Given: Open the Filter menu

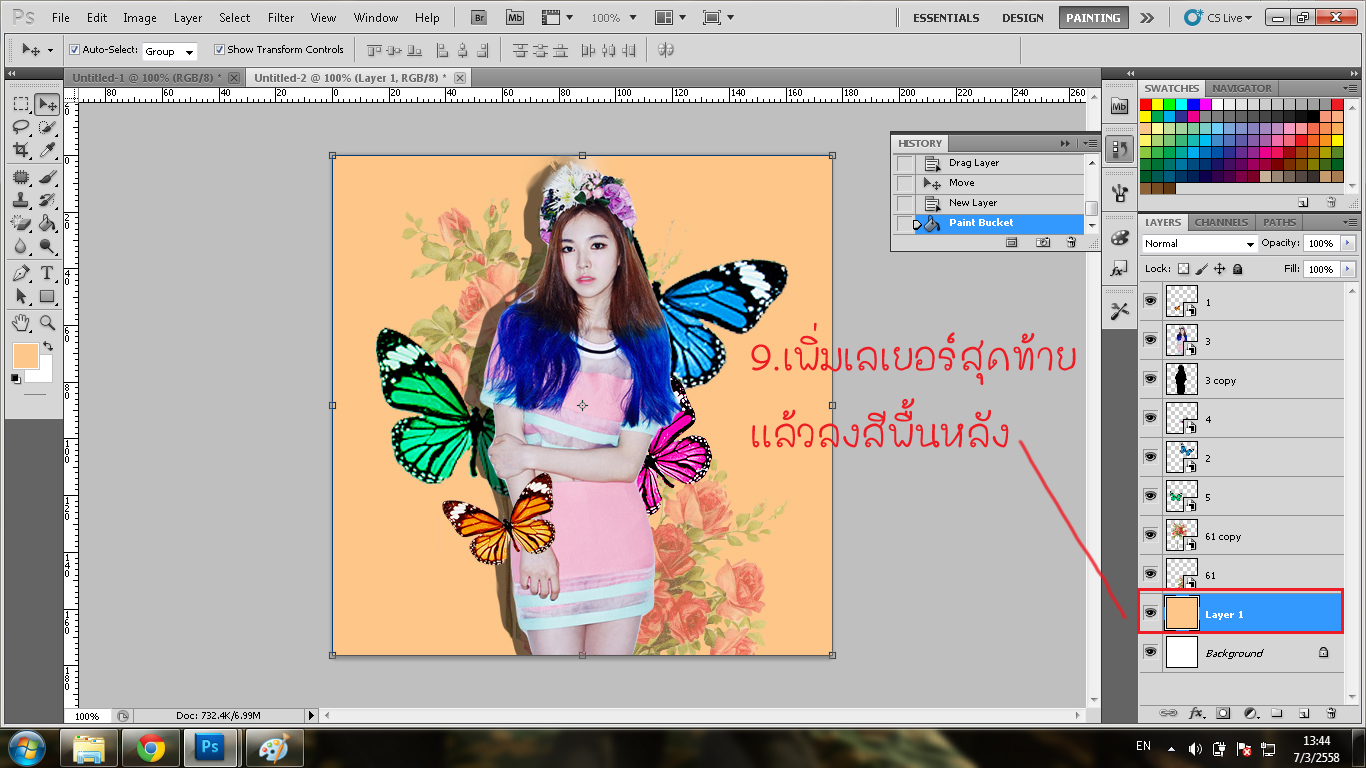Looking at the screenshot, I should (x=281, y=18).
